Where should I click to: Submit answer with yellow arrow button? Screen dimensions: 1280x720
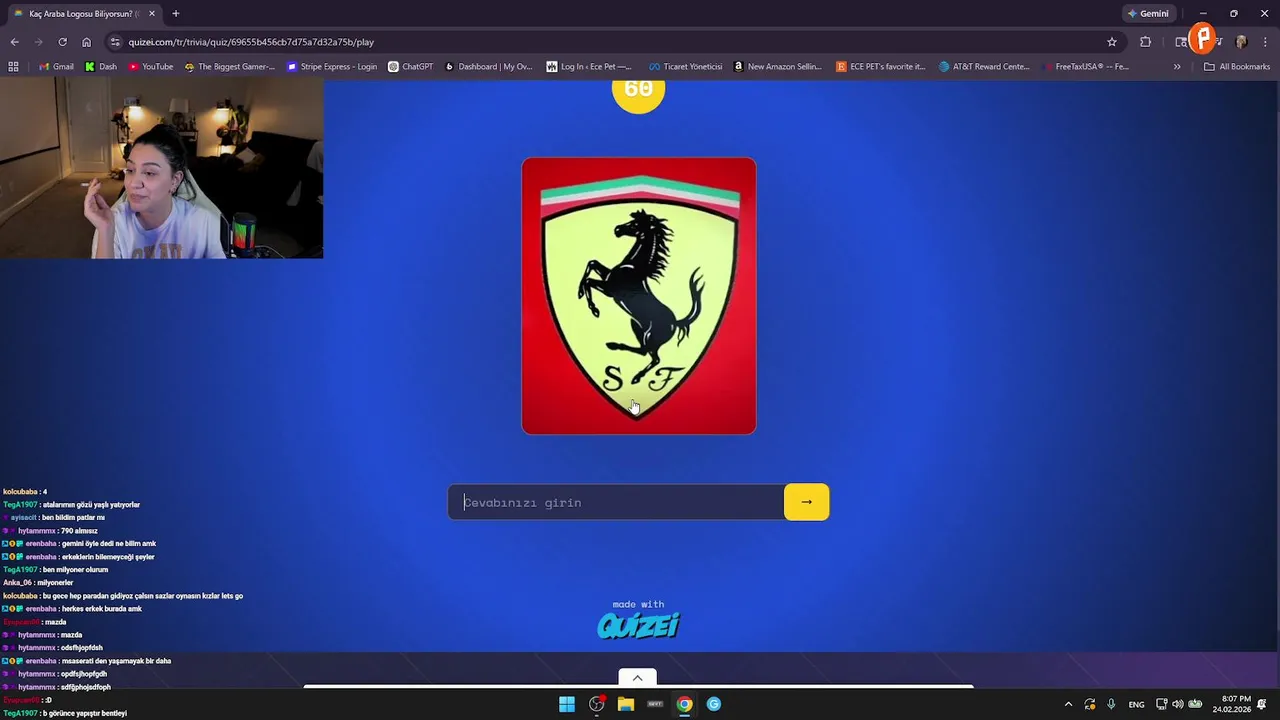point(807,502)
